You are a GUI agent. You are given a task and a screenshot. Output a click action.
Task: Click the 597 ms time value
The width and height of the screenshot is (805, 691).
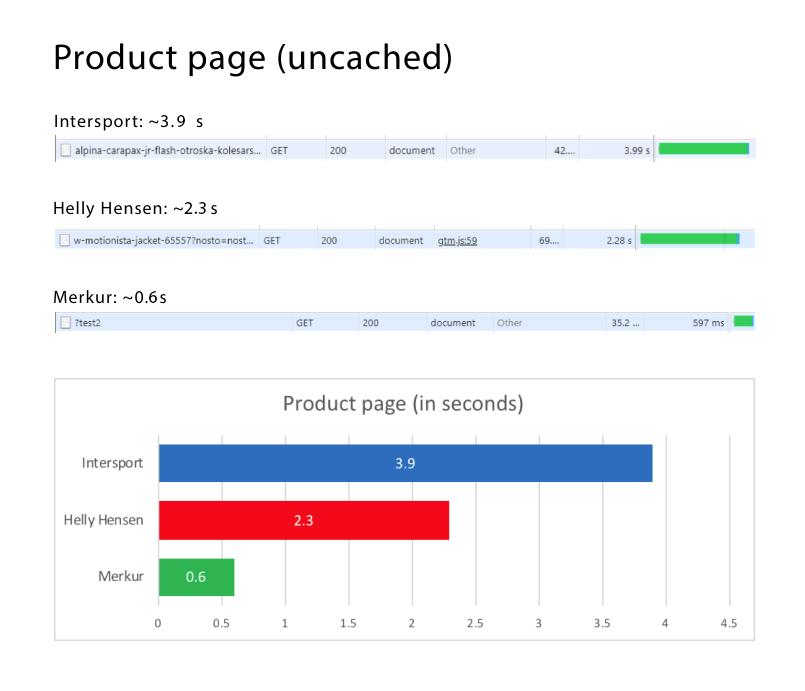tap(708, 322)
